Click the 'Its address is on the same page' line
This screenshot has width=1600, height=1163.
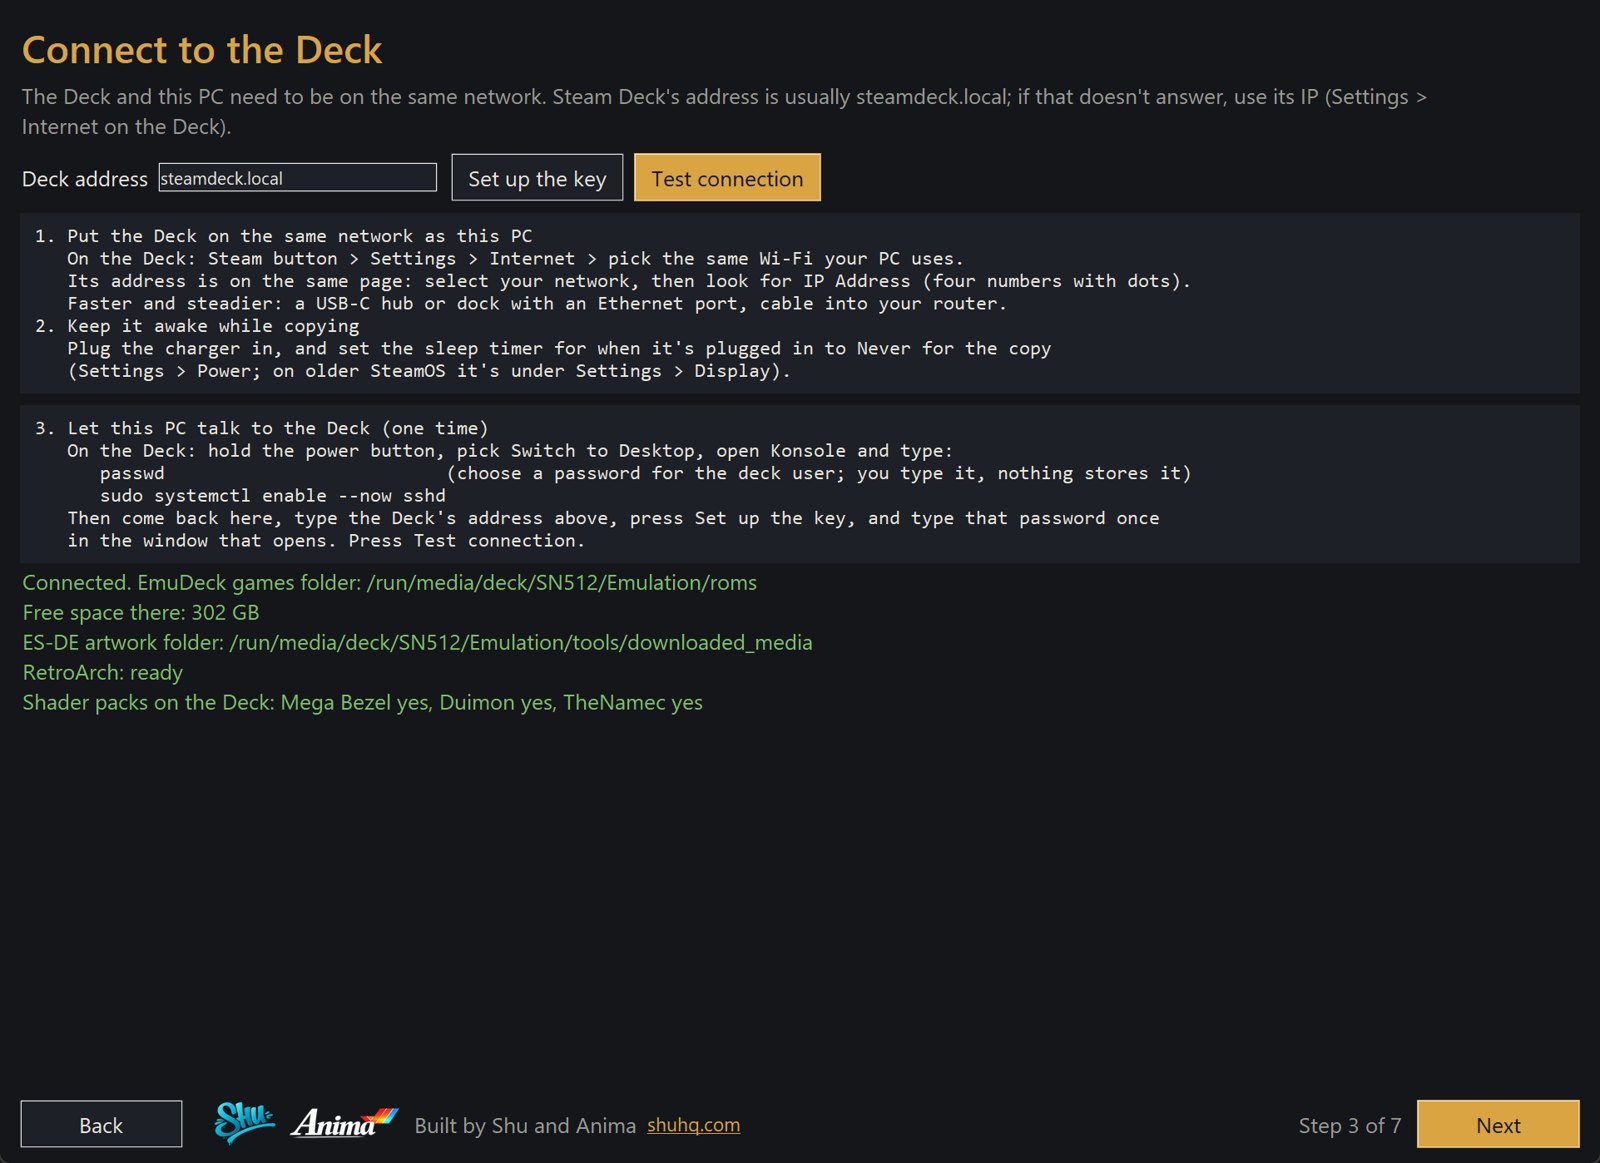pos(629,281)
